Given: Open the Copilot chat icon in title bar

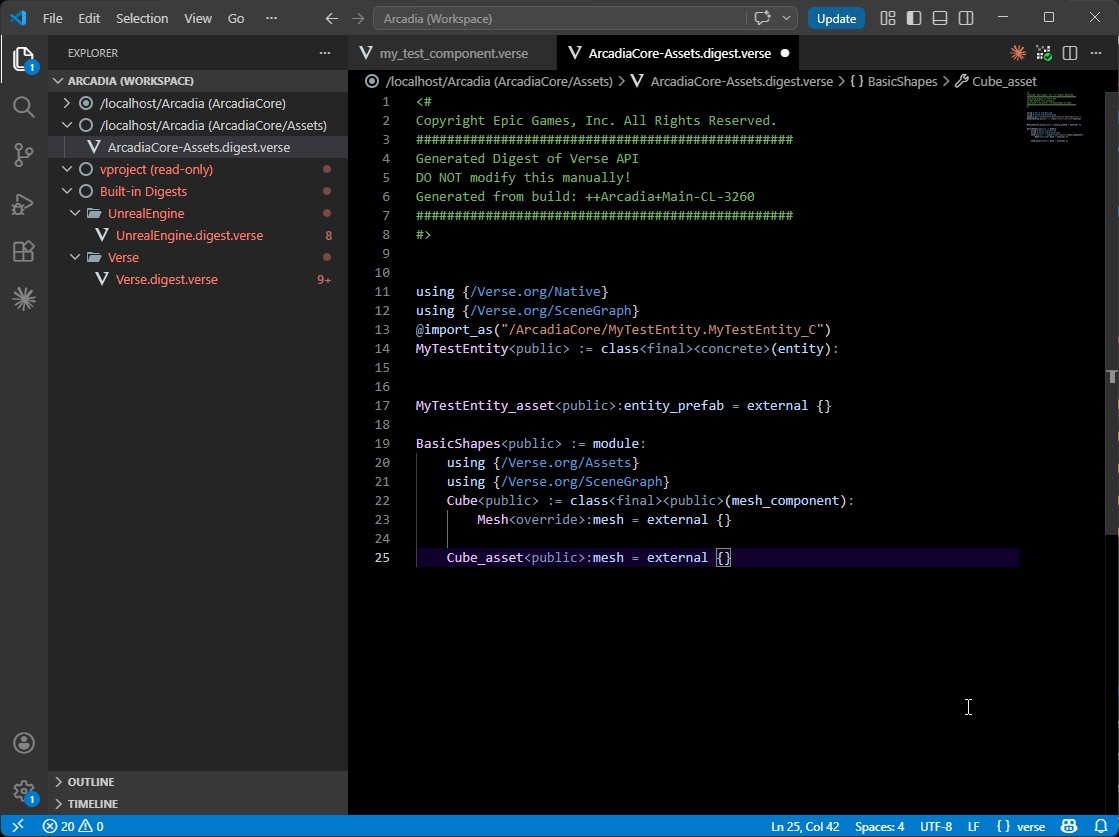Looking at the screenshot, I should point(762,19).
